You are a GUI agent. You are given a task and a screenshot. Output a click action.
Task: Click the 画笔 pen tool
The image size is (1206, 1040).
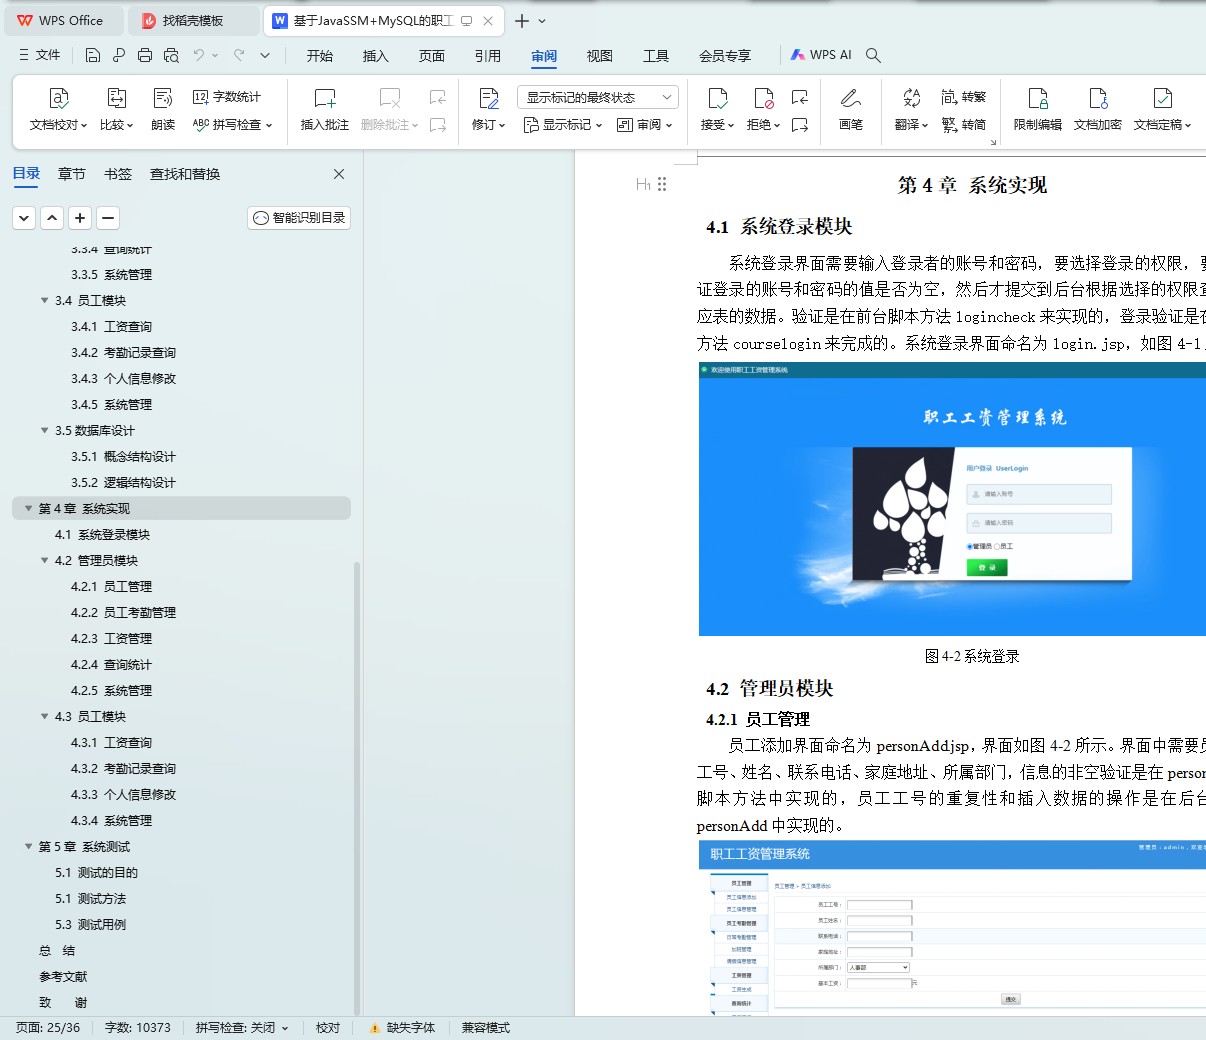pos(851,110)
